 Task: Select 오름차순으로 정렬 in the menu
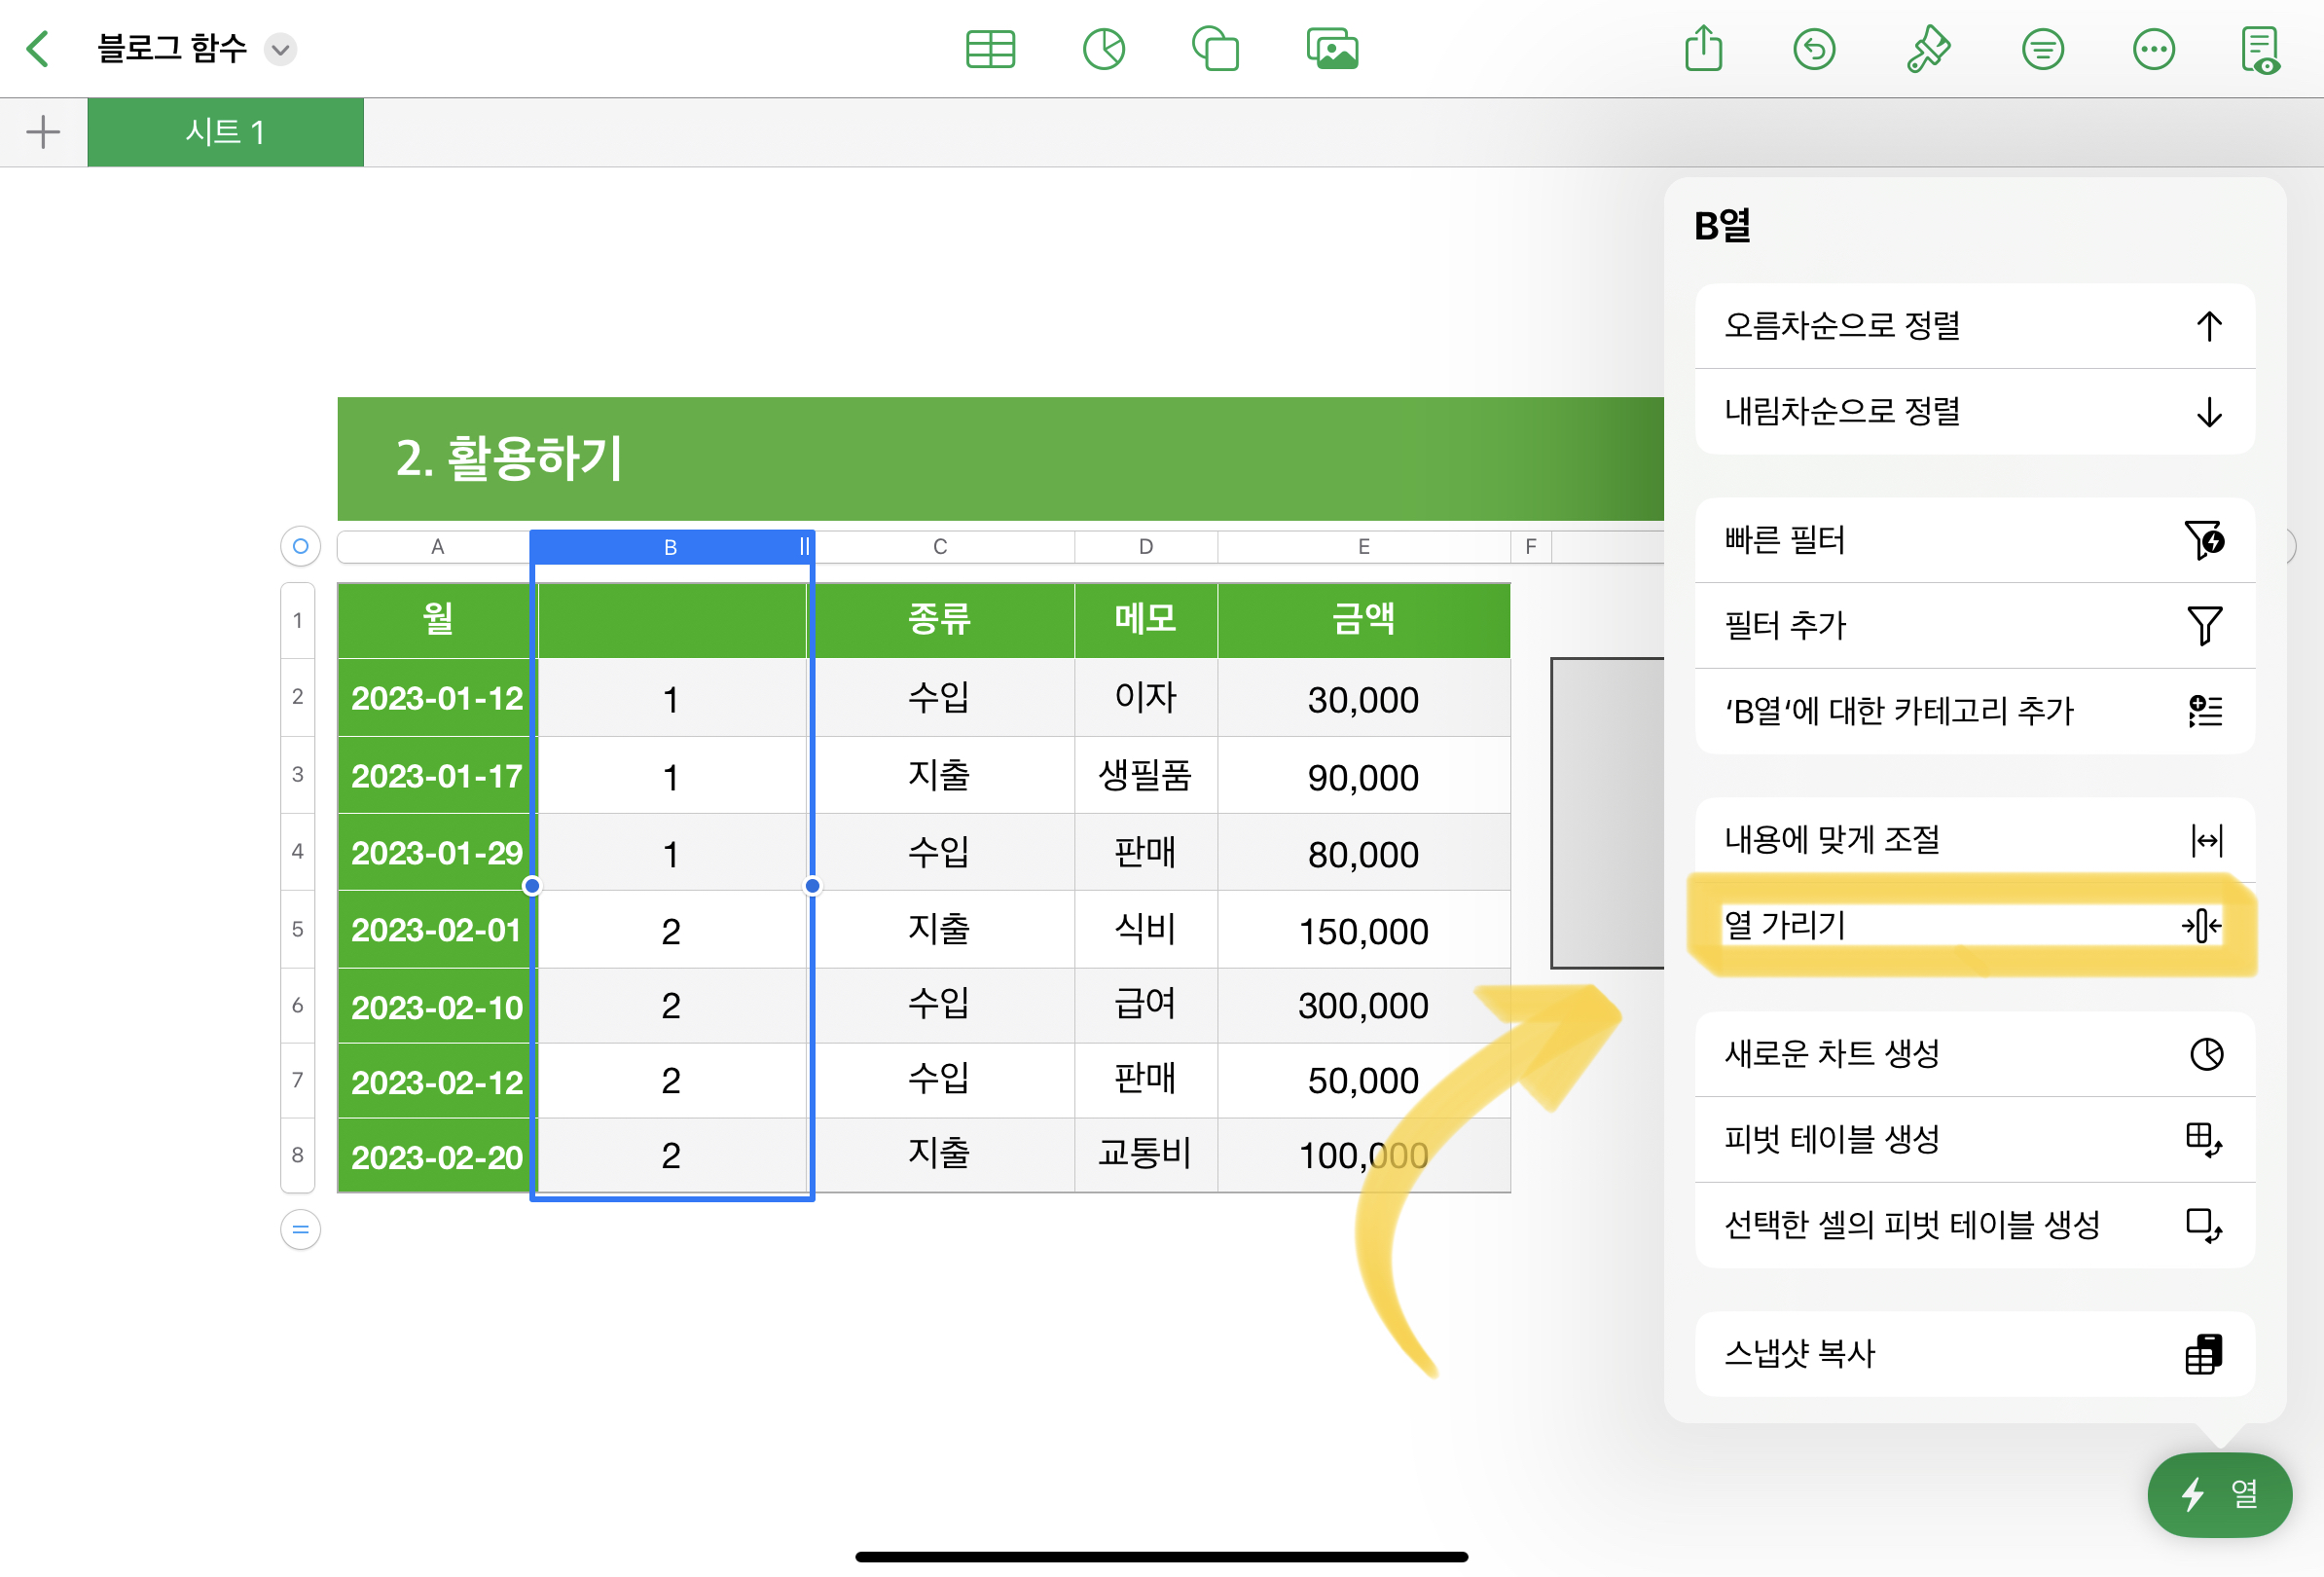[x=1975, y=326]
